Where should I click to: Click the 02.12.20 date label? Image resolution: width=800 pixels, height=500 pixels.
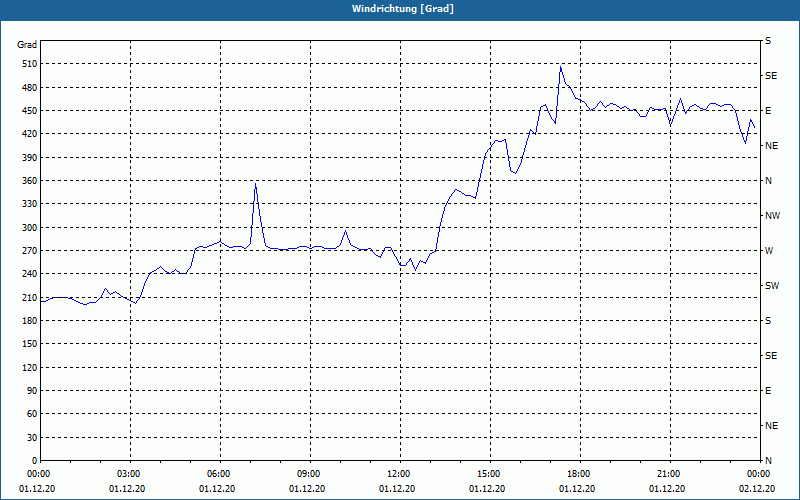pos(757,489)
